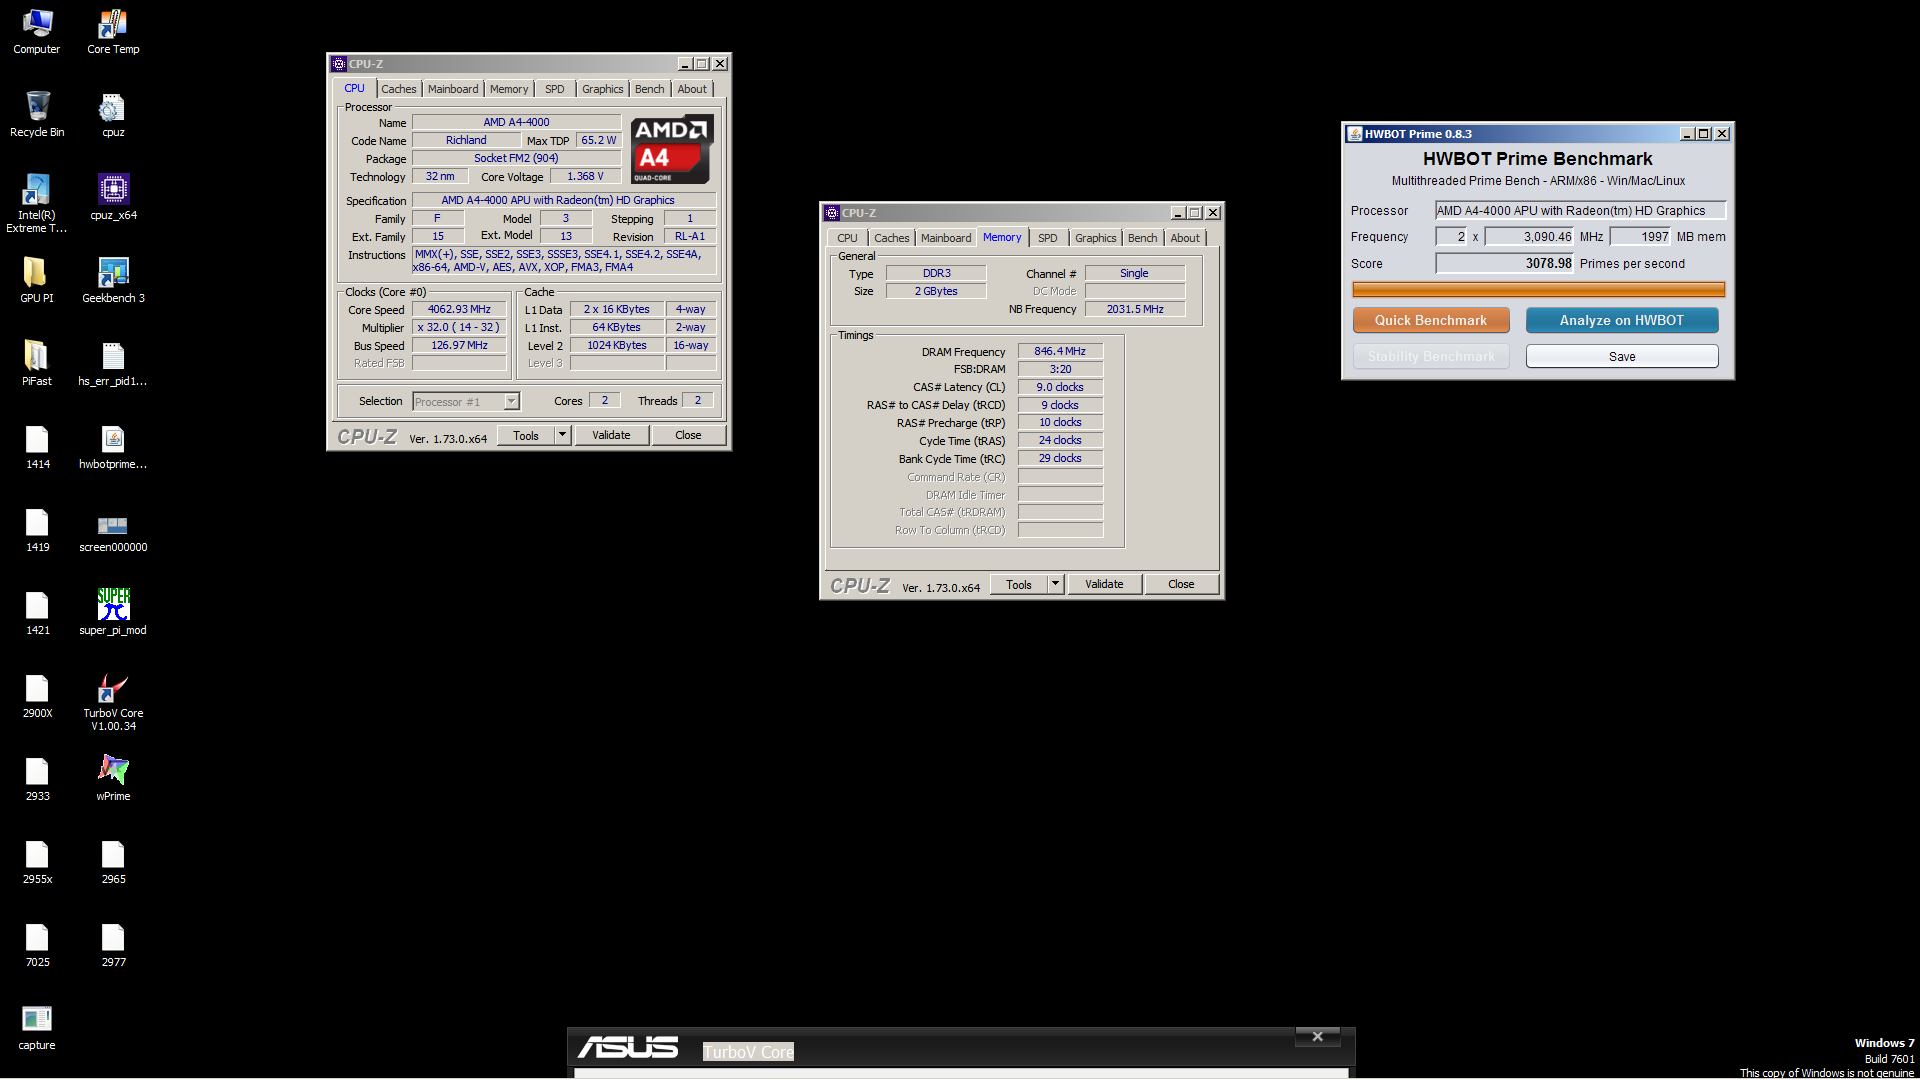Open Intel(R) Extreme Tuning shortcut

tap(37, 203)
